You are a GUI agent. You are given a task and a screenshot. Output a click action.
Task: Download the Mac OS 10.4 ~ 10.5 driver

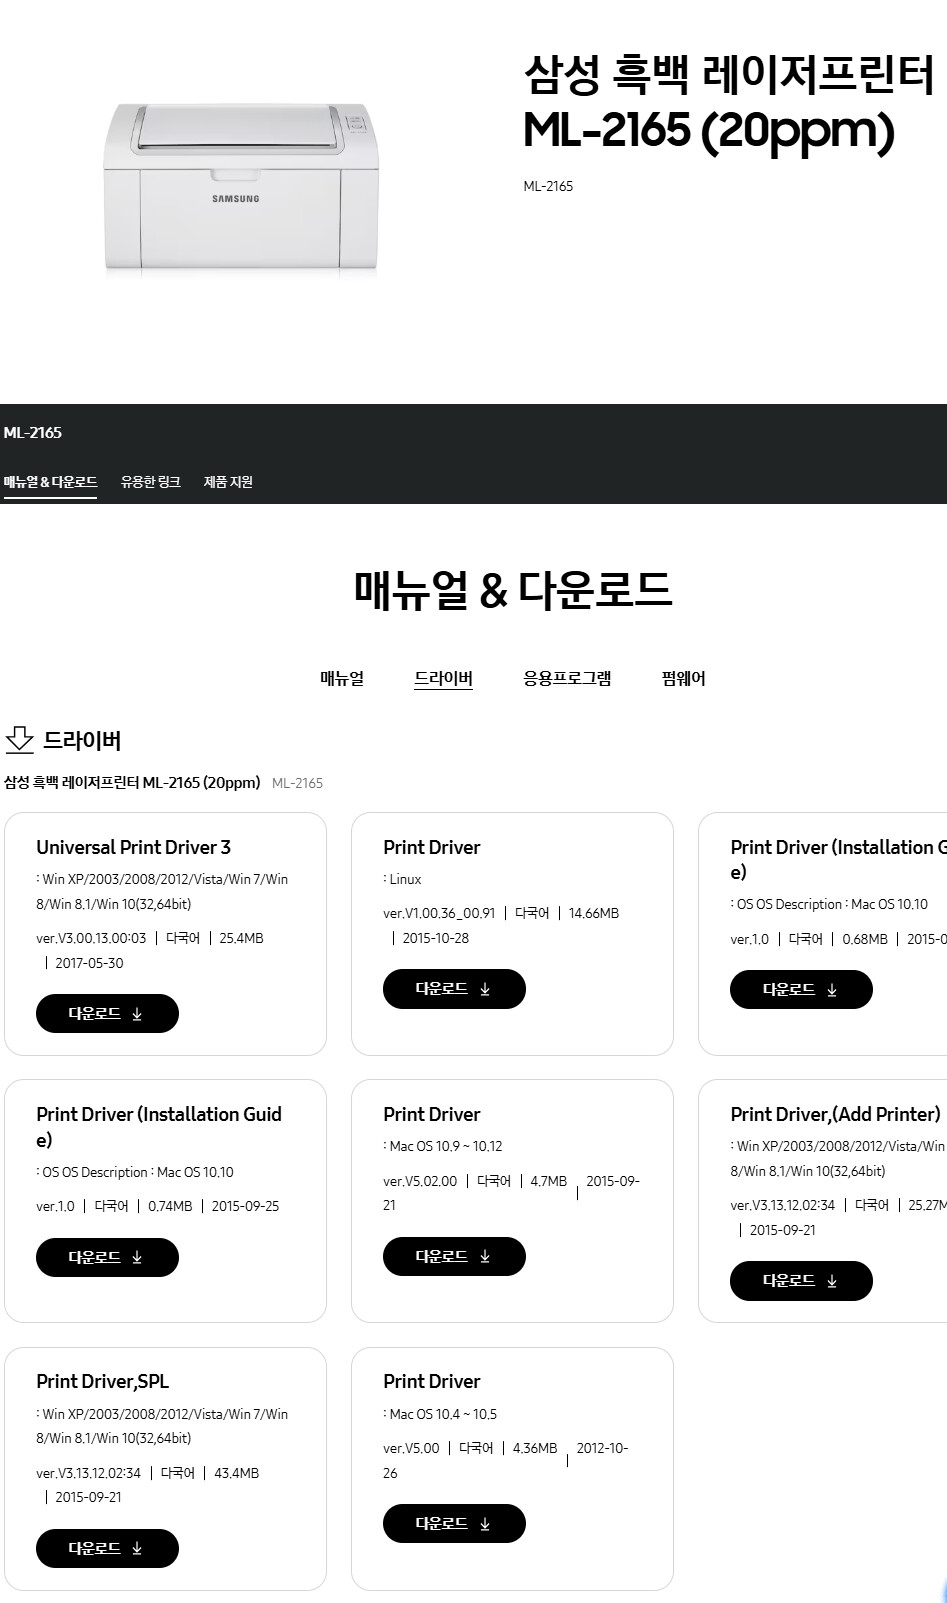click(454, 1524)
